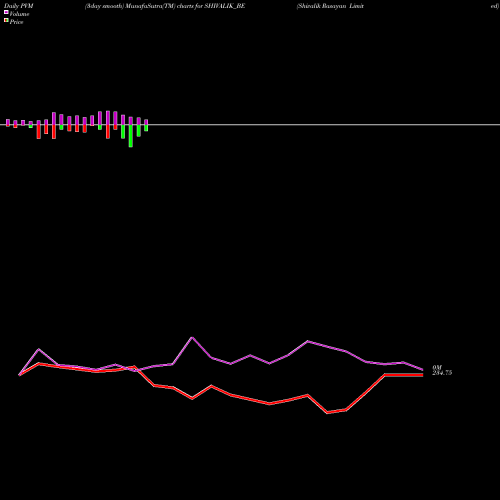Click the Price legend color swatch

pos(6,20)
